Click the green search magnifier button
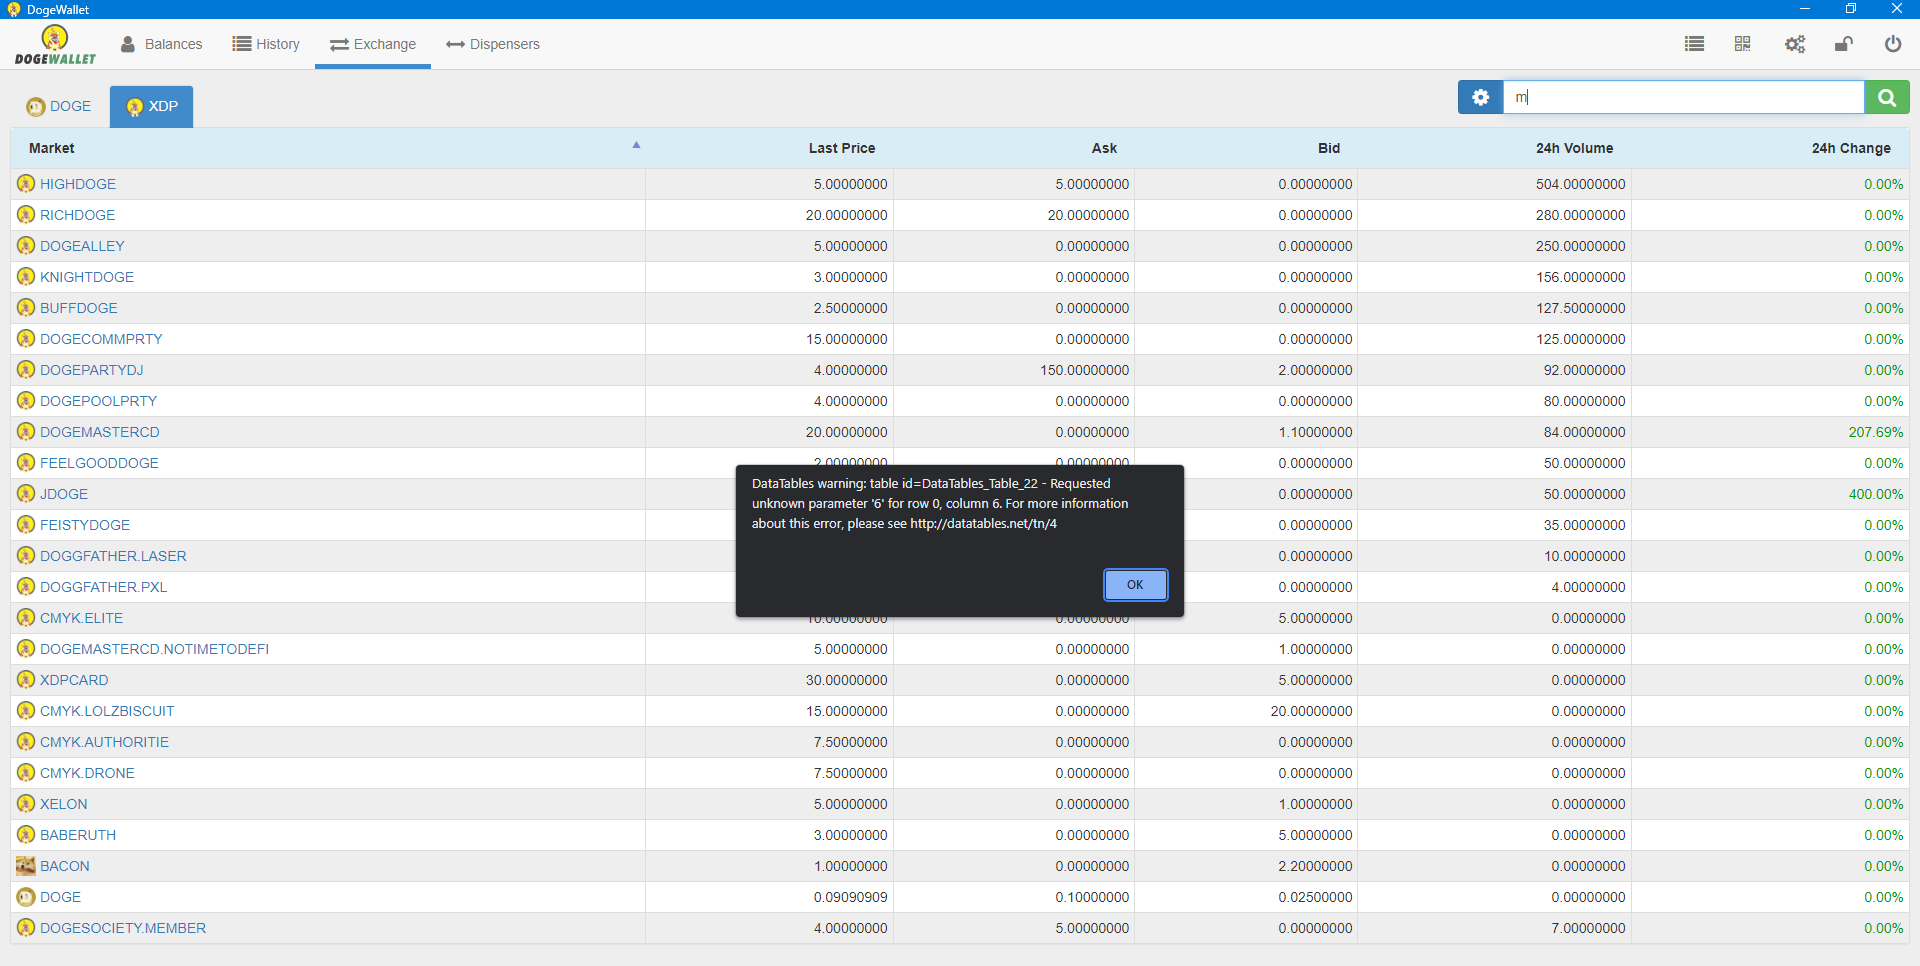The width and height of the screenshot is (1920, 966). [1887, 97]
